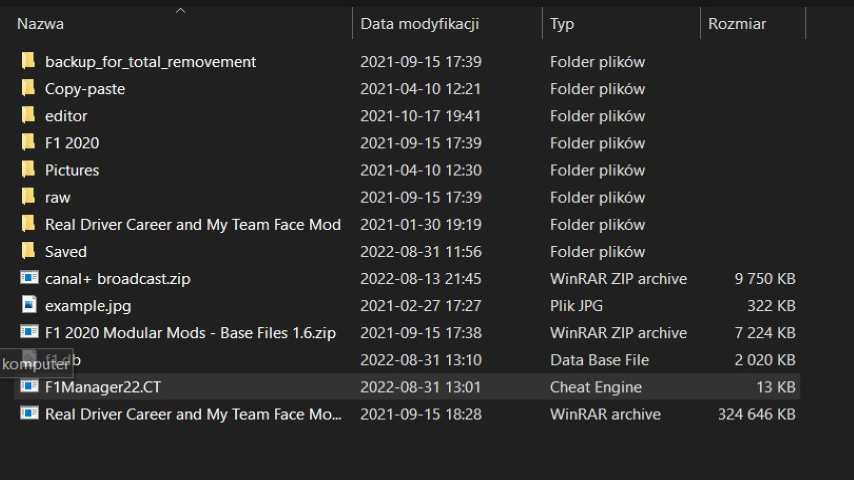
Task: Select the raw folder name
Action: [58, 197]
